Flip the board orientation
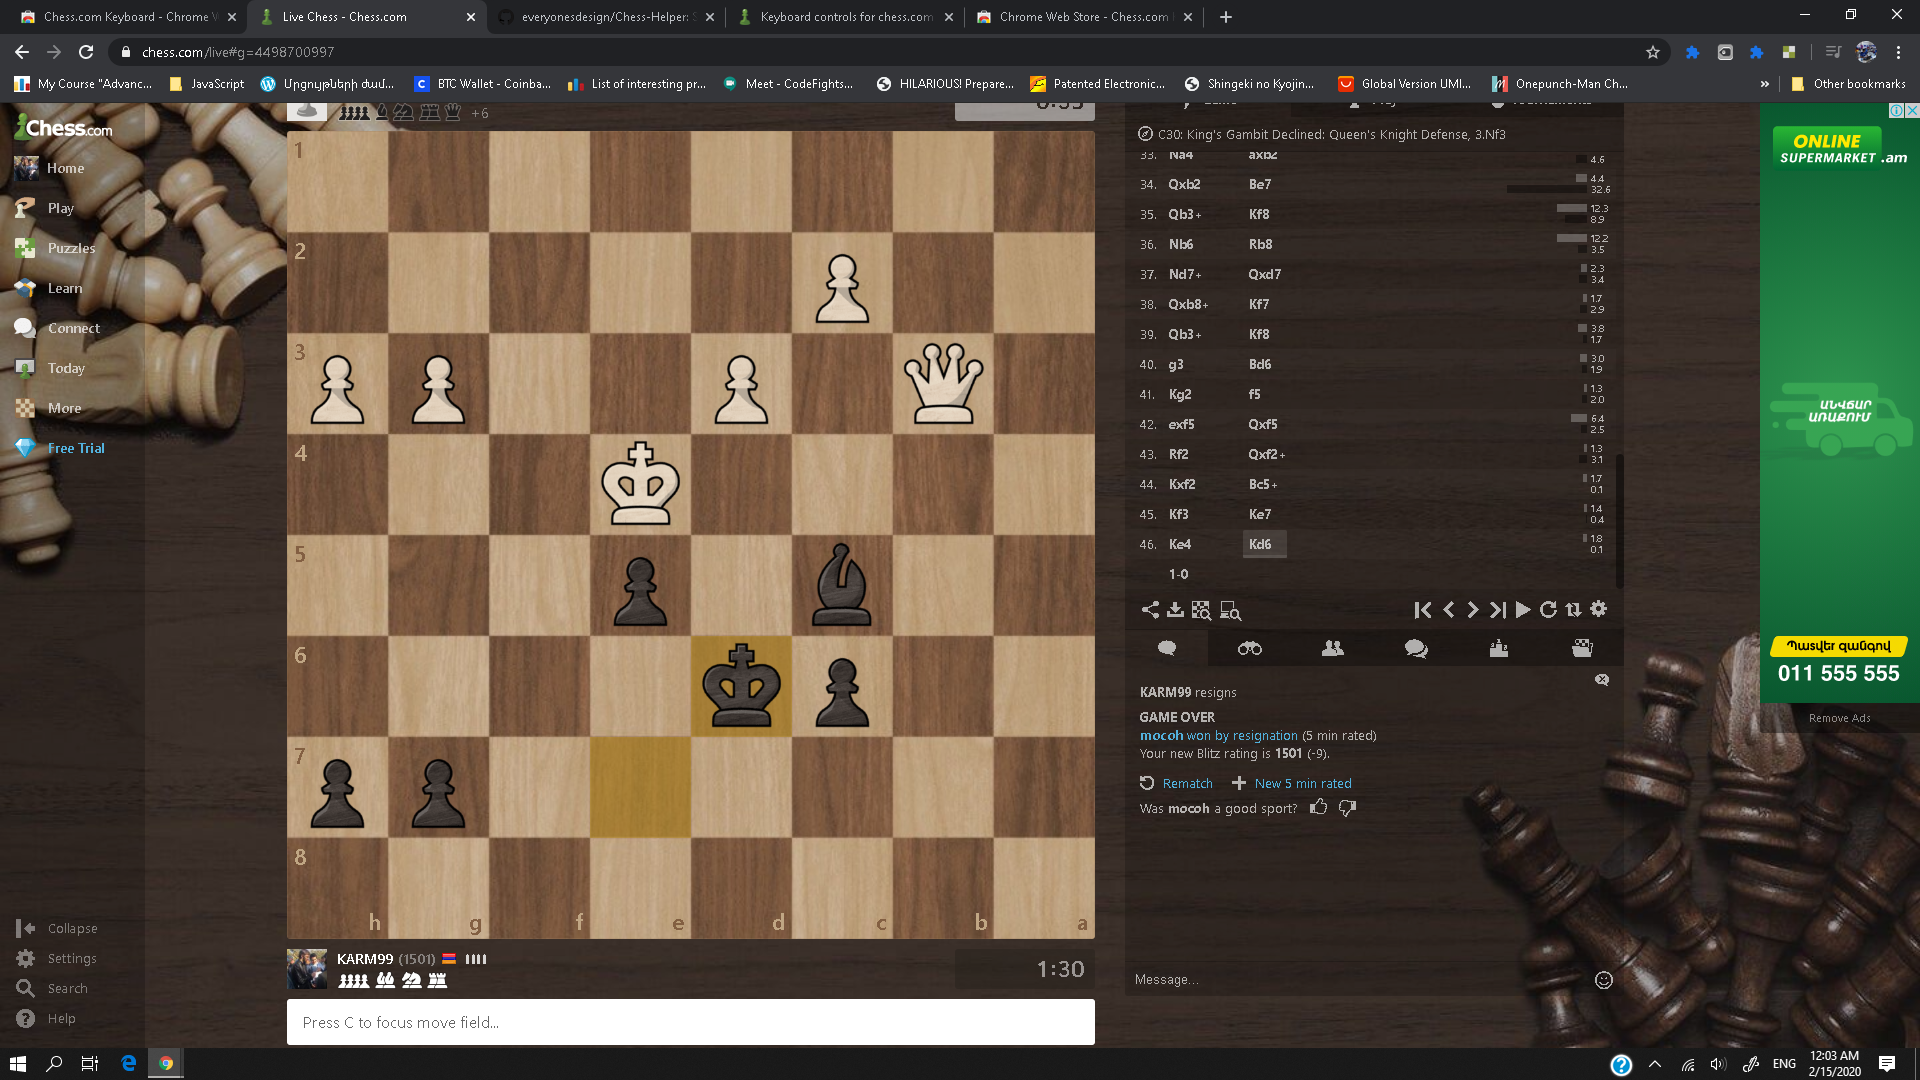The height and width of the screenshot is (1080, 1920). [x=1573, y=610]
